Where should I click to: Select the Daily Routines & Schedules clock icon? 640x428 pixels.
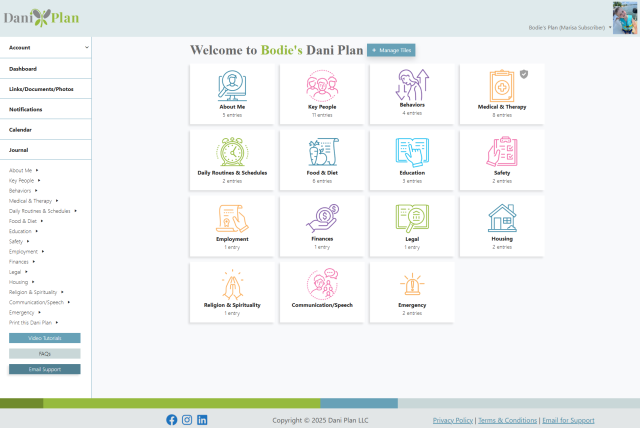pyautogui.click(x=233, y=152)
